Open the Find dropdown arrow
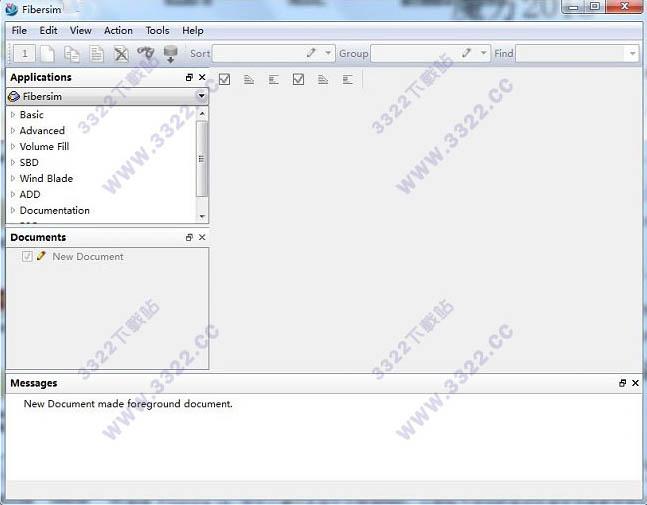 point(633,54)
